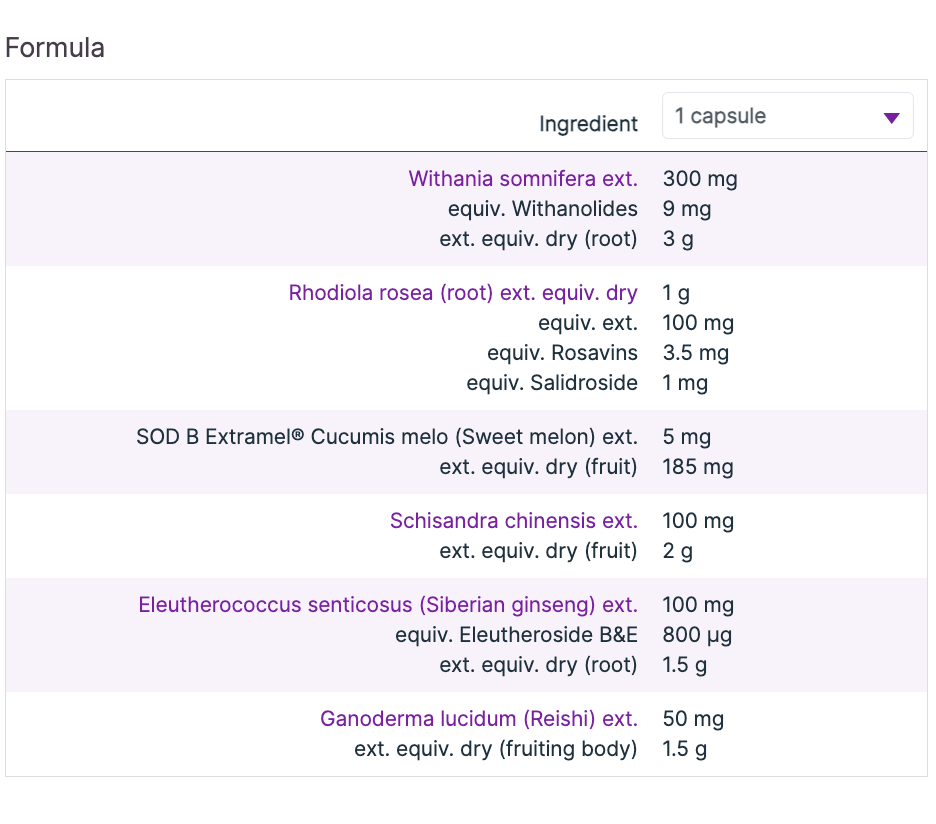
Task: Click the purple dropdown arrow triangle
Action: [892, 118]
